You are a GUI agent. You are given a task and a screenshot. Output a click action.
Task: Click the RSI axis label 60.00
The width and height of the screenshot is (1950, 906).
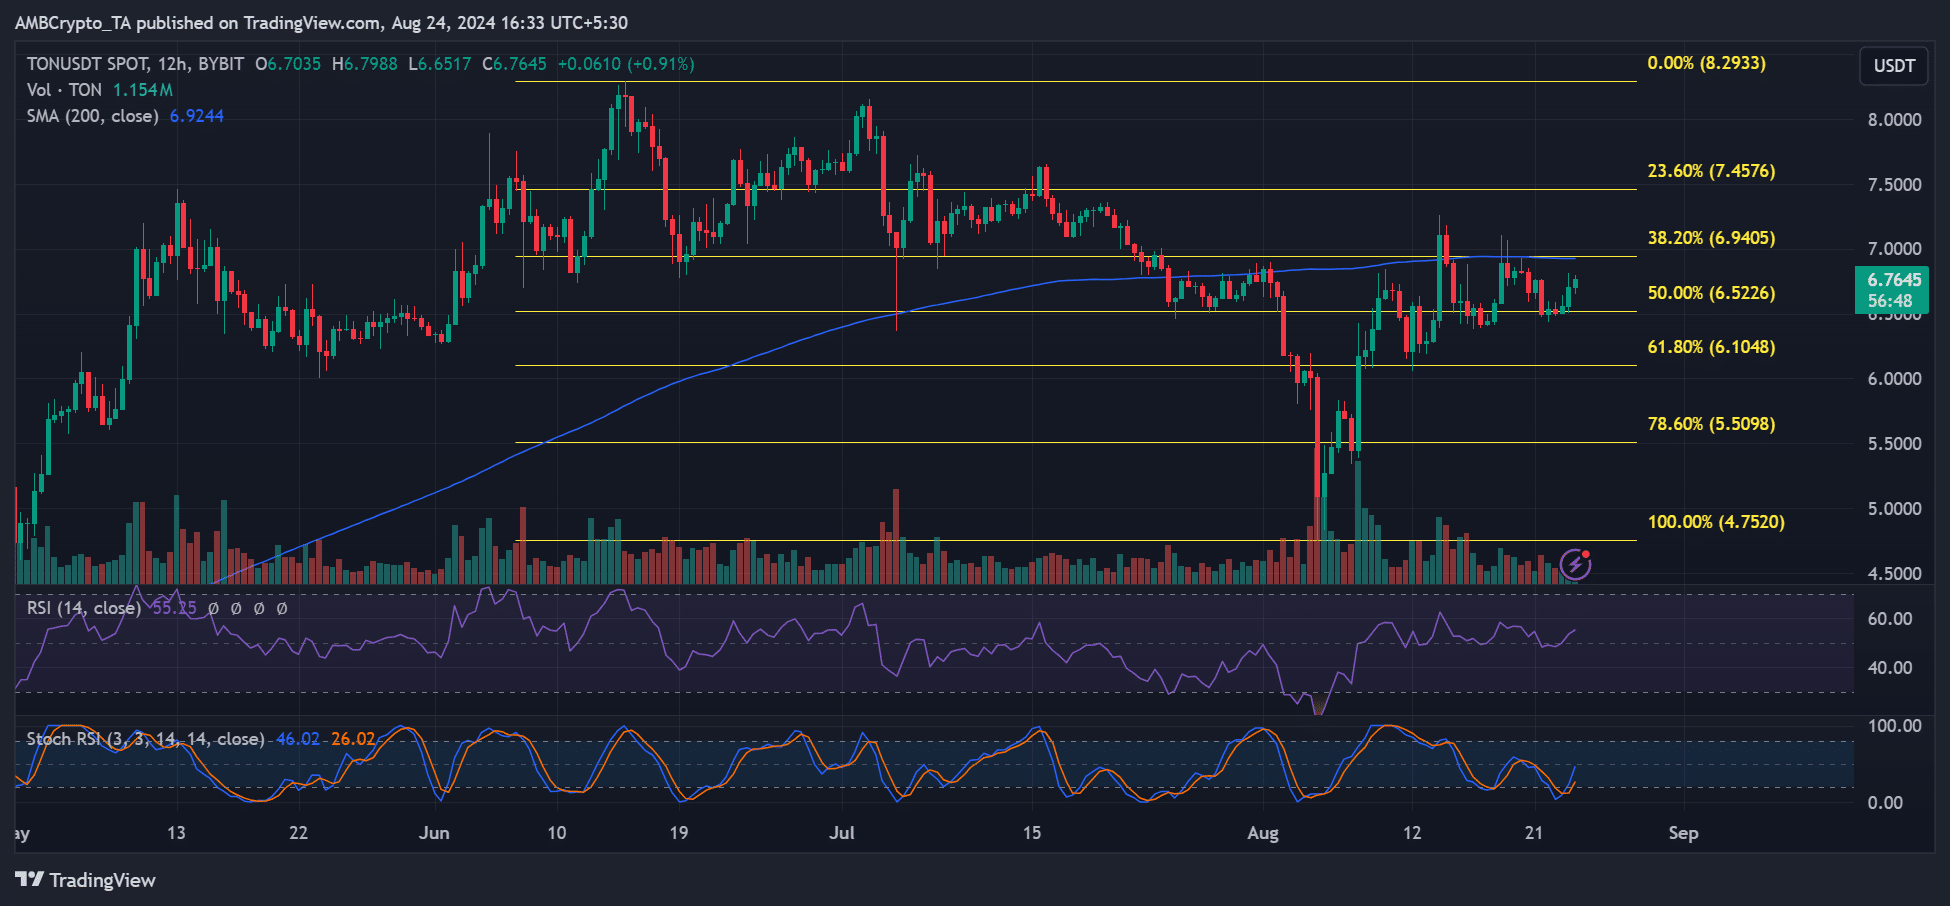point(1890,619)
